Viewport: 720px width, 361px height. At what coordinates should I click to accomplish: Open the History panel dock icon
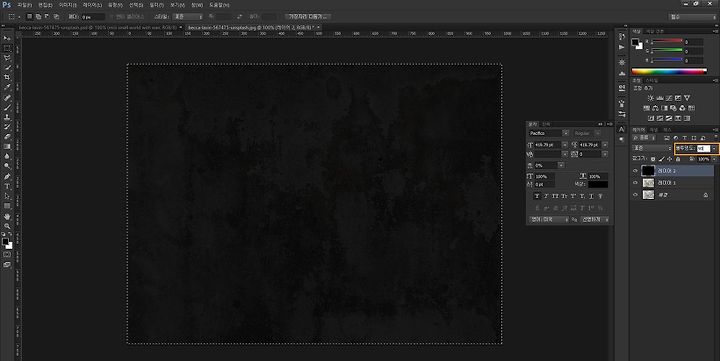click(x=622, y=36)
